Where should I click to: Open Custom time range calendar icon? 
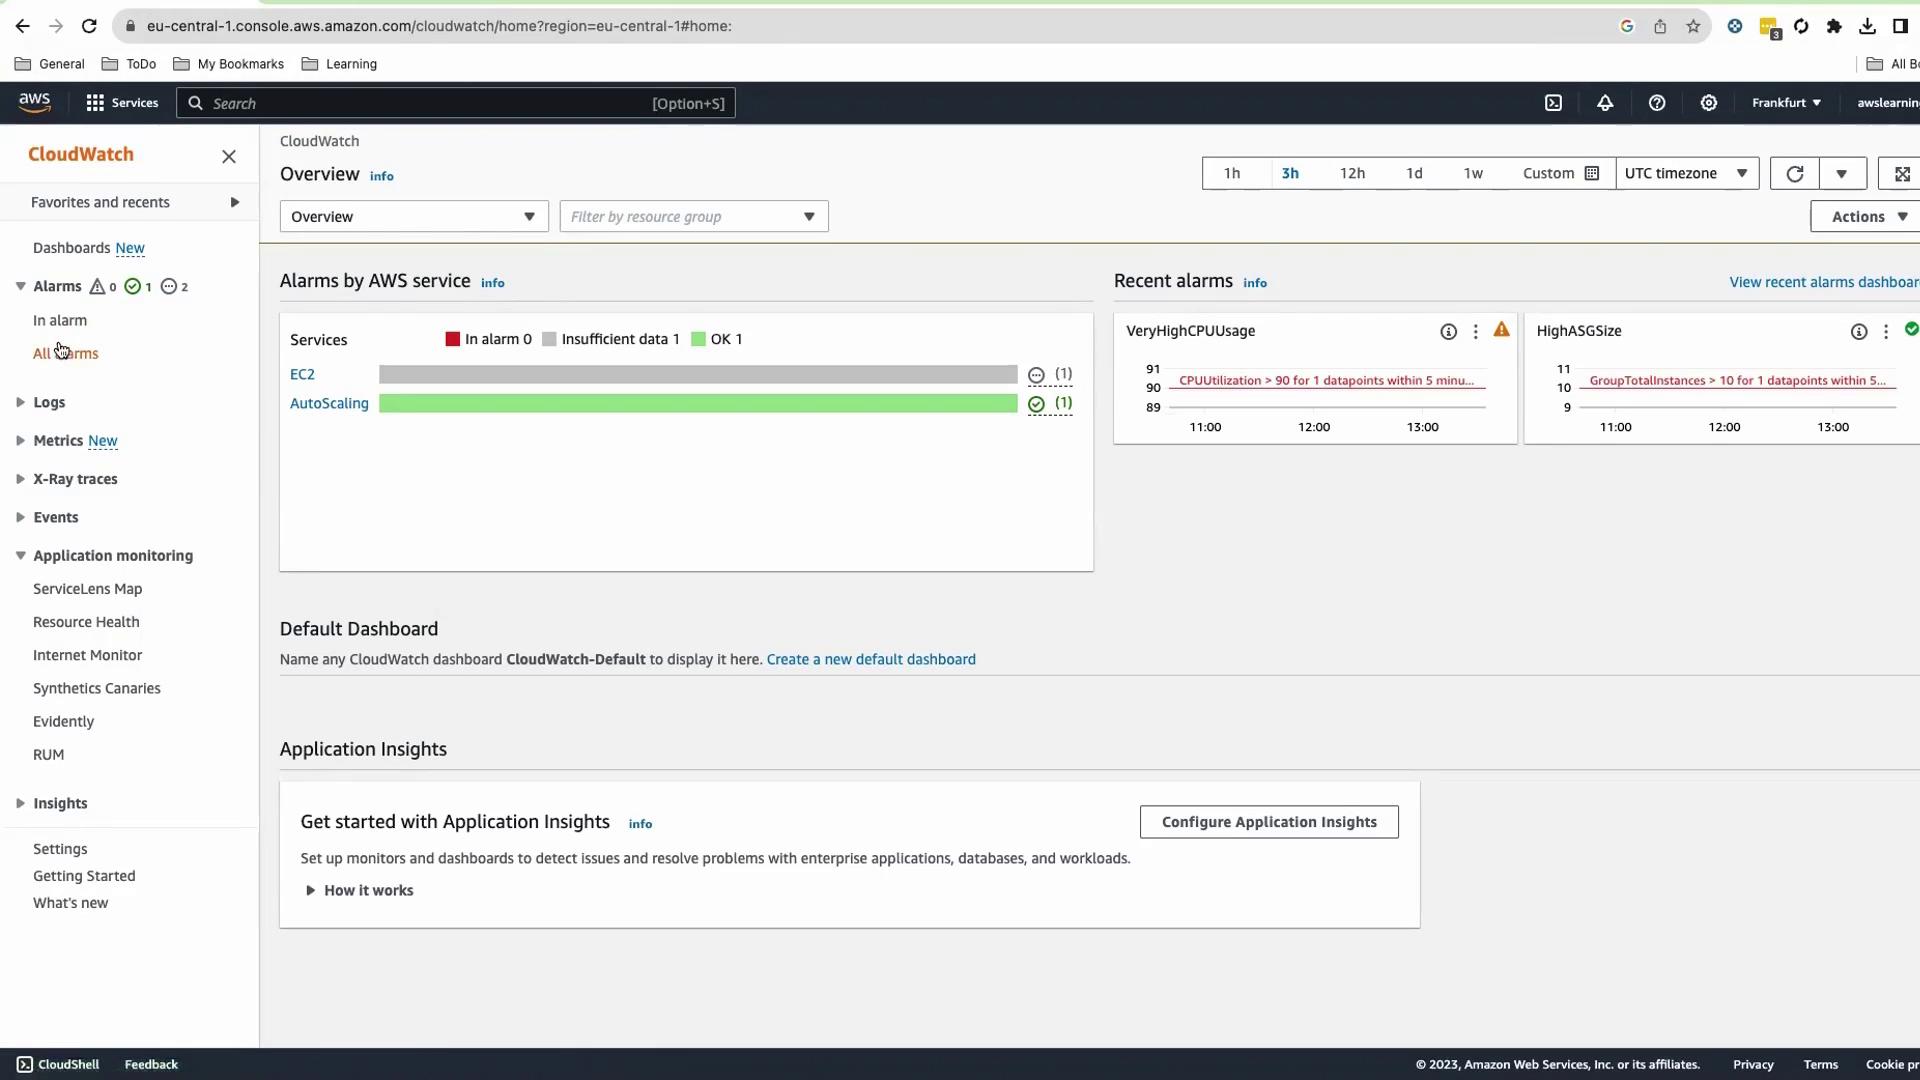[1592, 173]
